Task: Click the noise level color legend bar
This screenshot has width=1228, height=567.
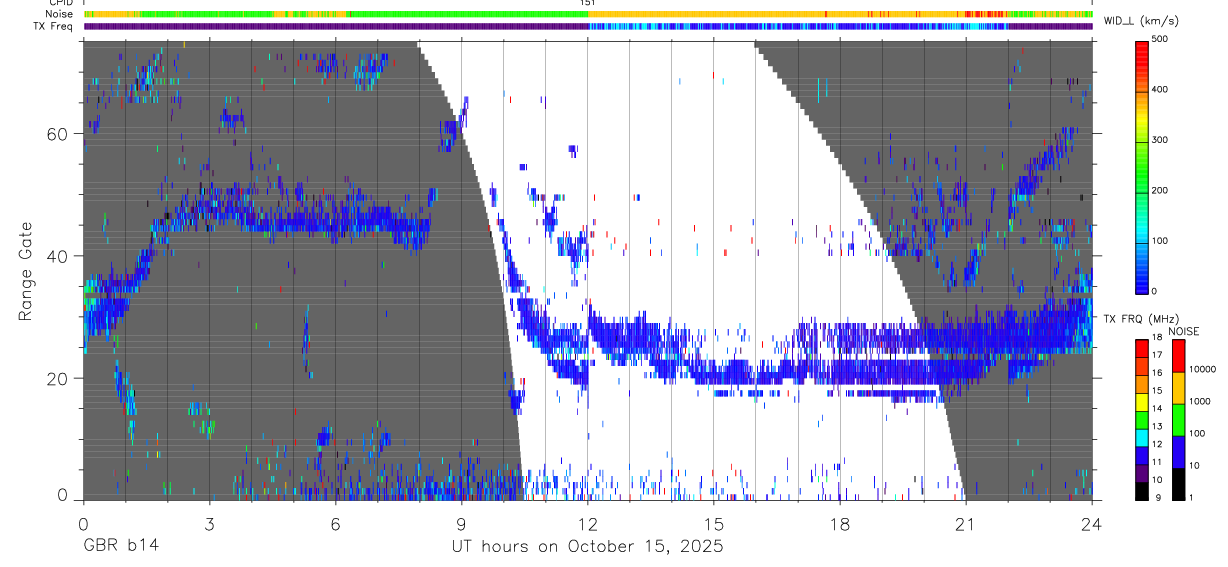Action: [1178, 418]
